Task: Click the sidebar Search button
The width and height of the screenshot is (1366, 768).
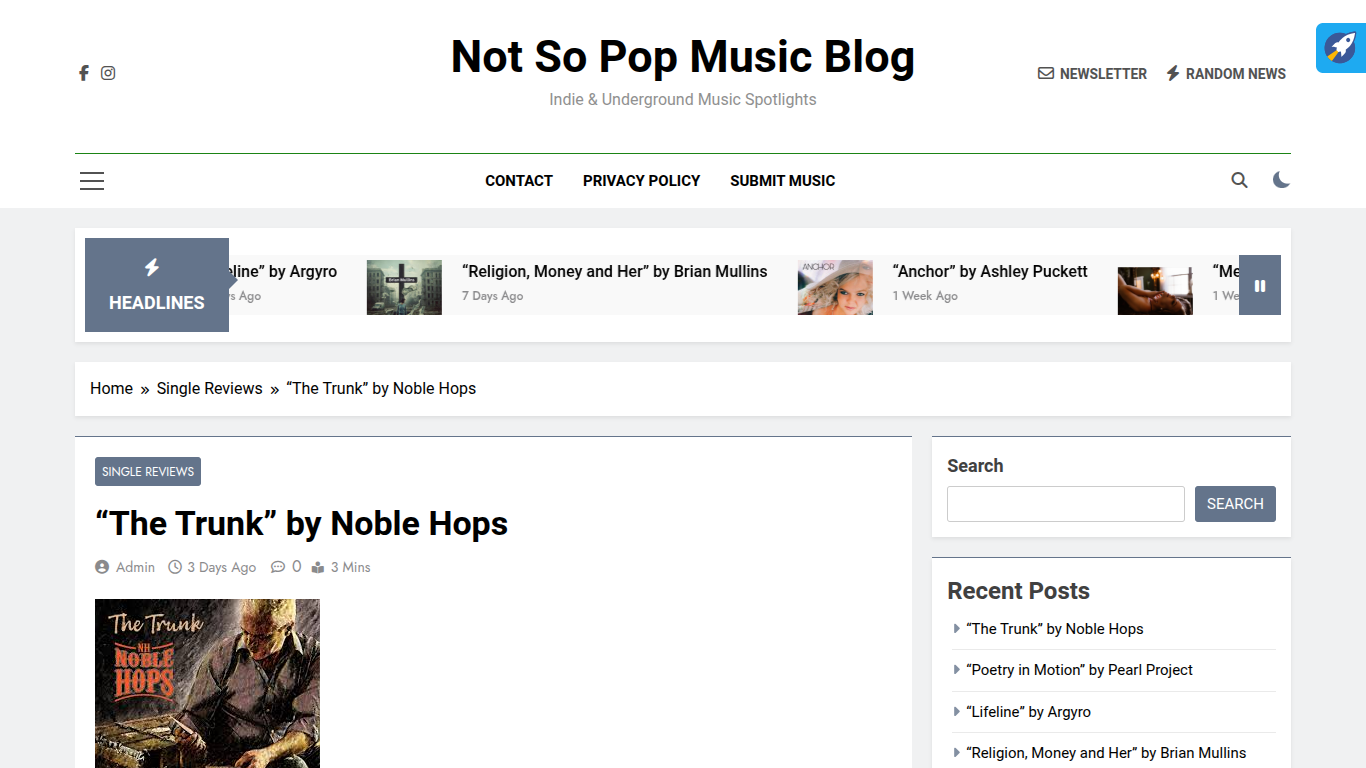Action: tap(1234, 504)
